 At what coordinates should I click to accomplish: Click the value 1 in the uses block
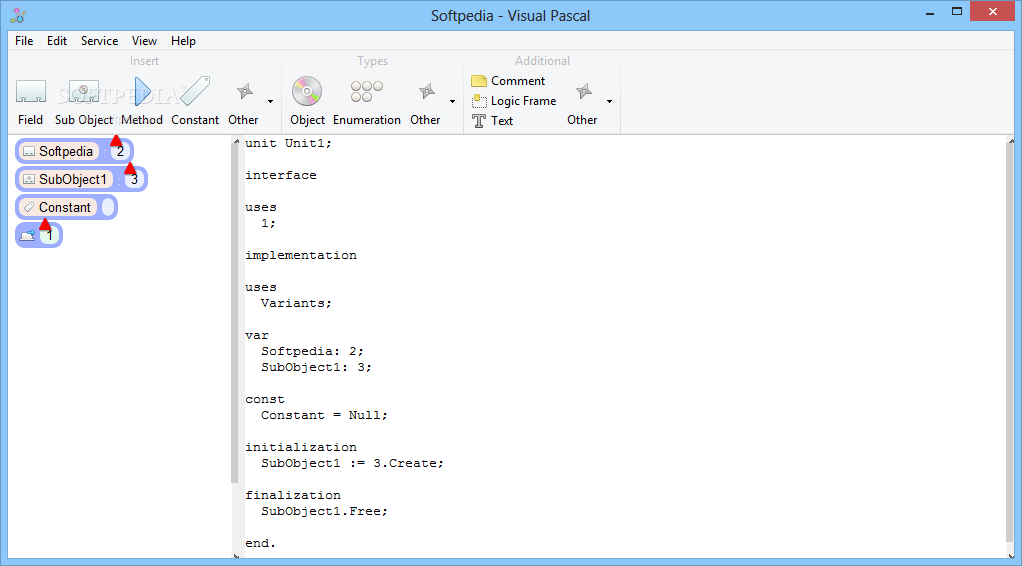pyautogui.click(x=49, y=235)
